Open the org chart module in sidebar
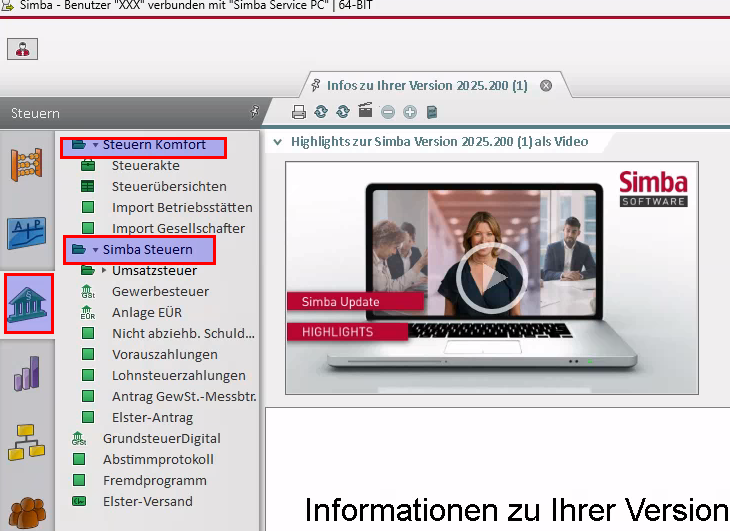The height and width of the screenshot is (531, 730). coord(27,442)
